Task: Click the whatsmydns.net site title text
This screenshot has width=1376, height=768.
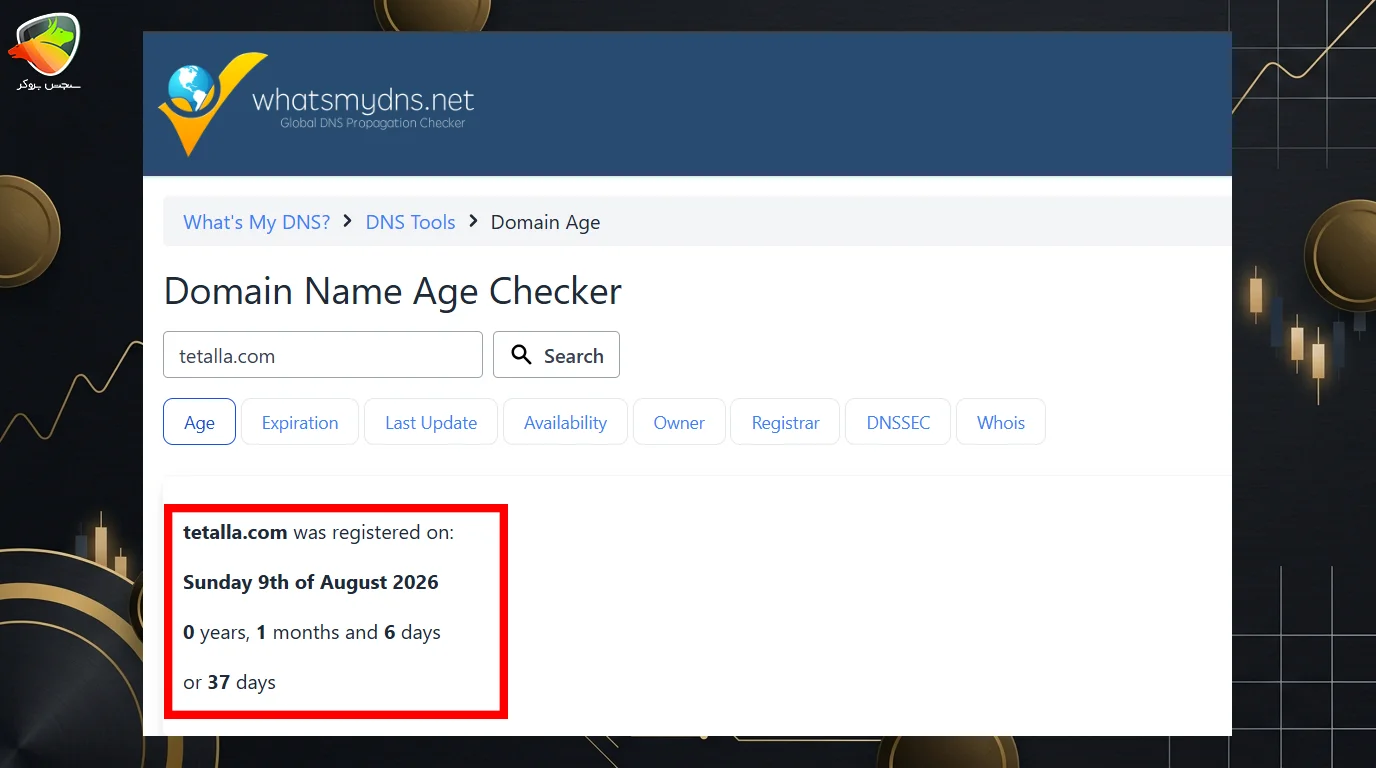Action: pyautogui.click(x=363, y=100)
